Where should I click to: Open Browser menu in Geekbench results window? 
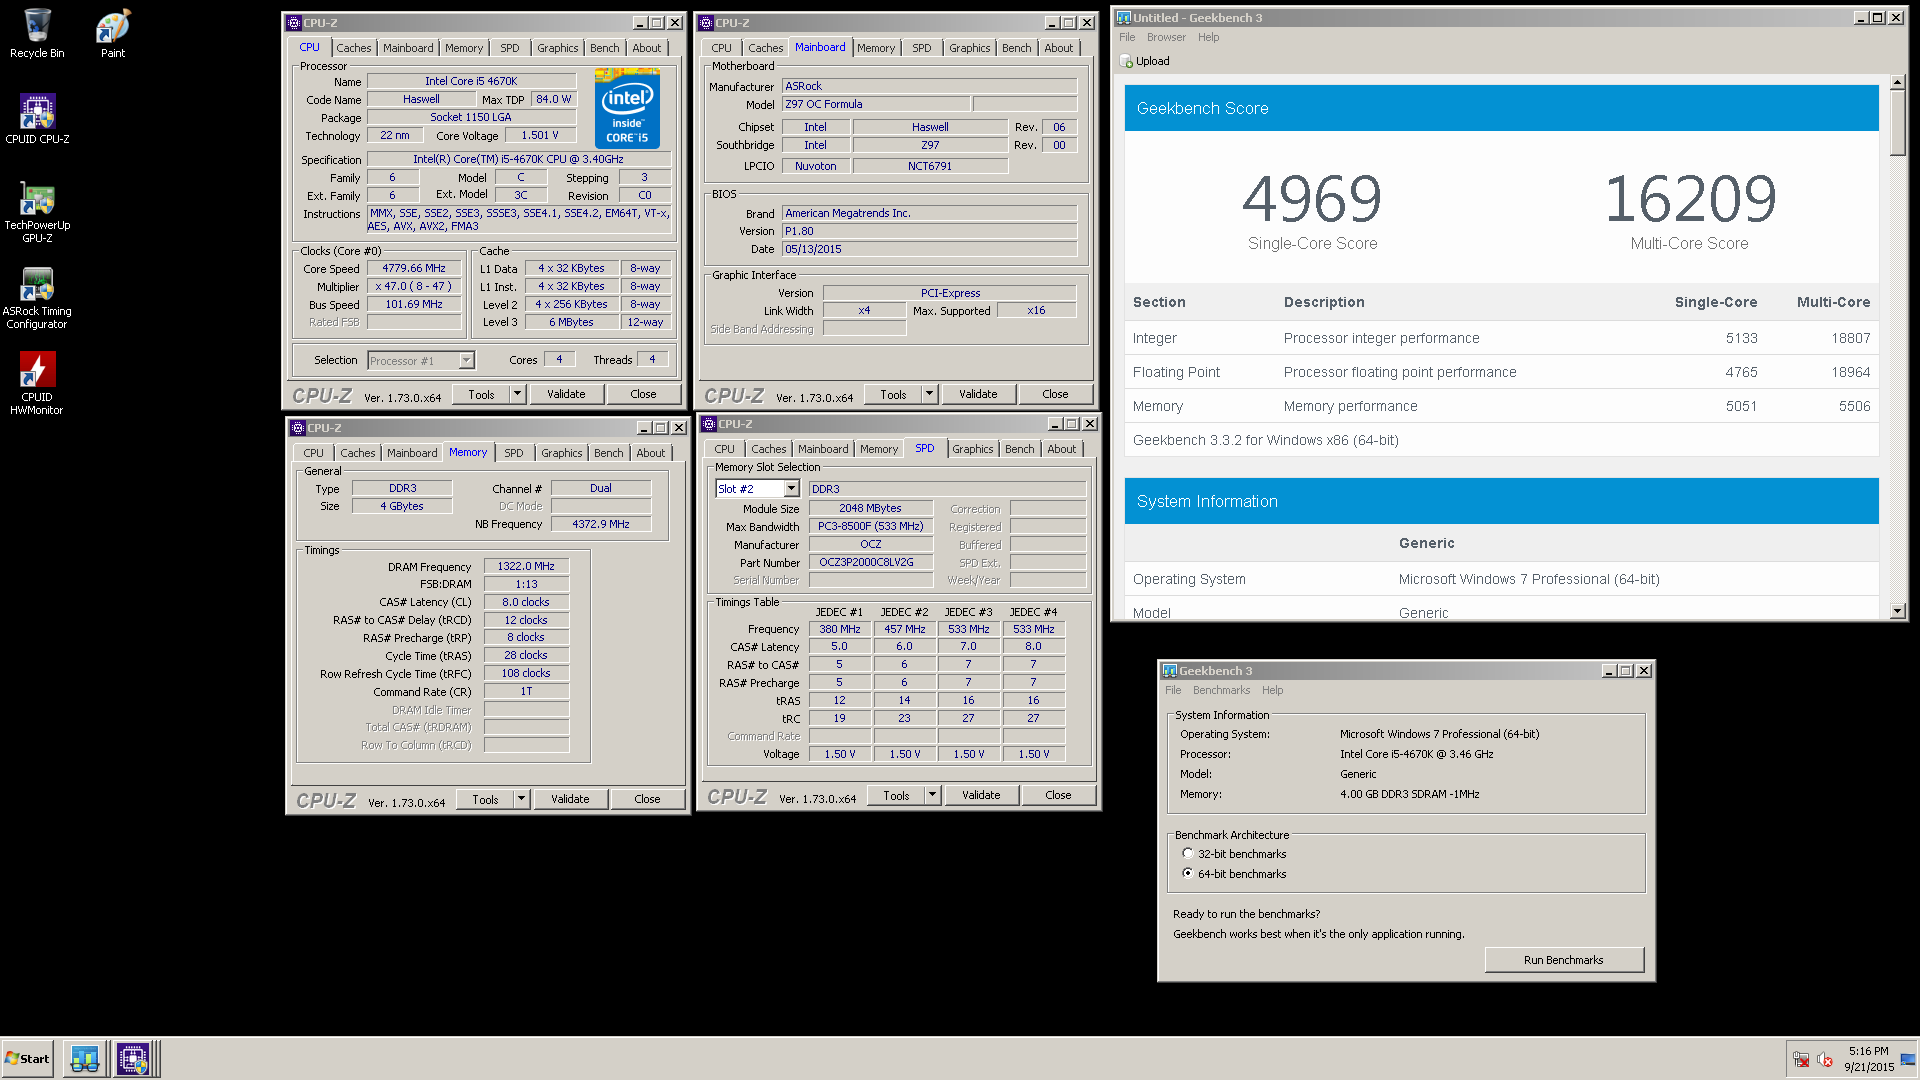click(1166, 37)
